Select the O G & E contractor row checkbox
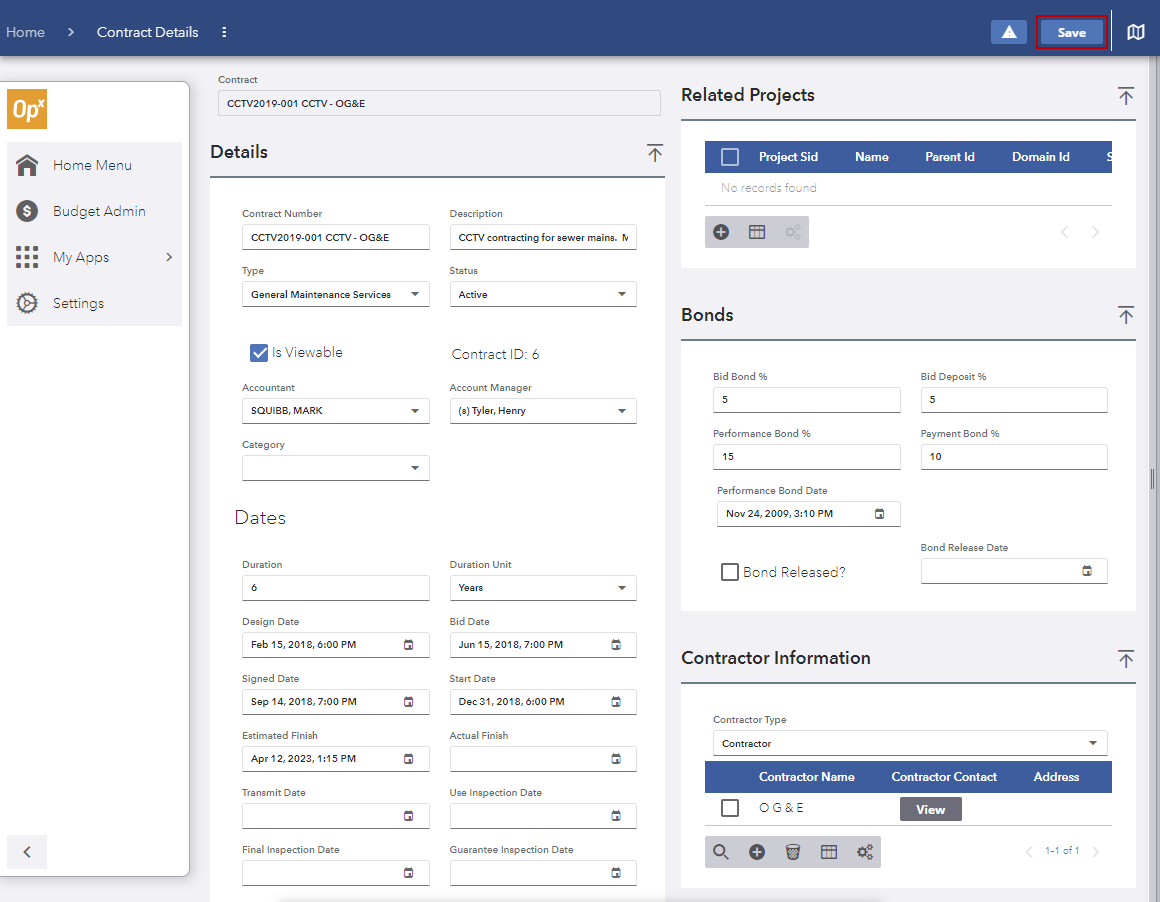The image size is (1160, 902). (x=729, y=807)
